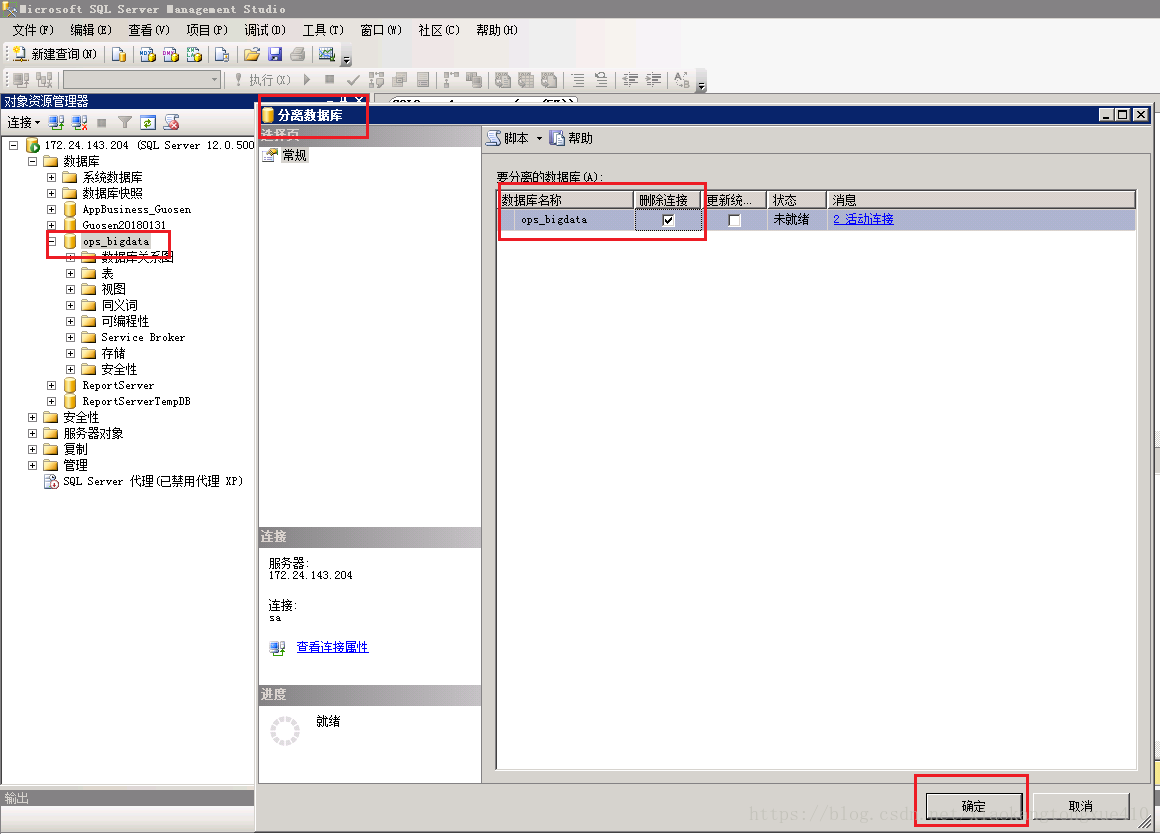Click the new database engine query file icon
Image resolution: width=1160 pixels, height=834 pixels.
(118, 55)
